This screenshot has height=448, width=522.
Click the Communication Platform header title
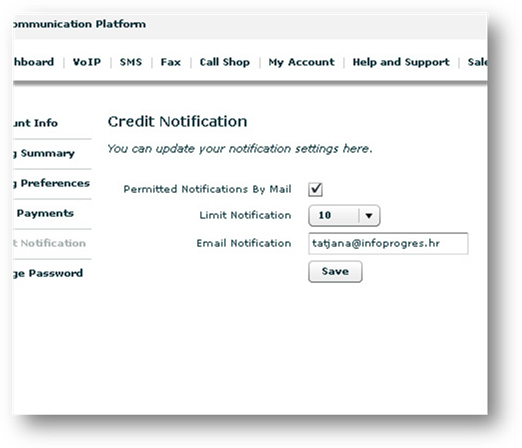tap(79, 24)
